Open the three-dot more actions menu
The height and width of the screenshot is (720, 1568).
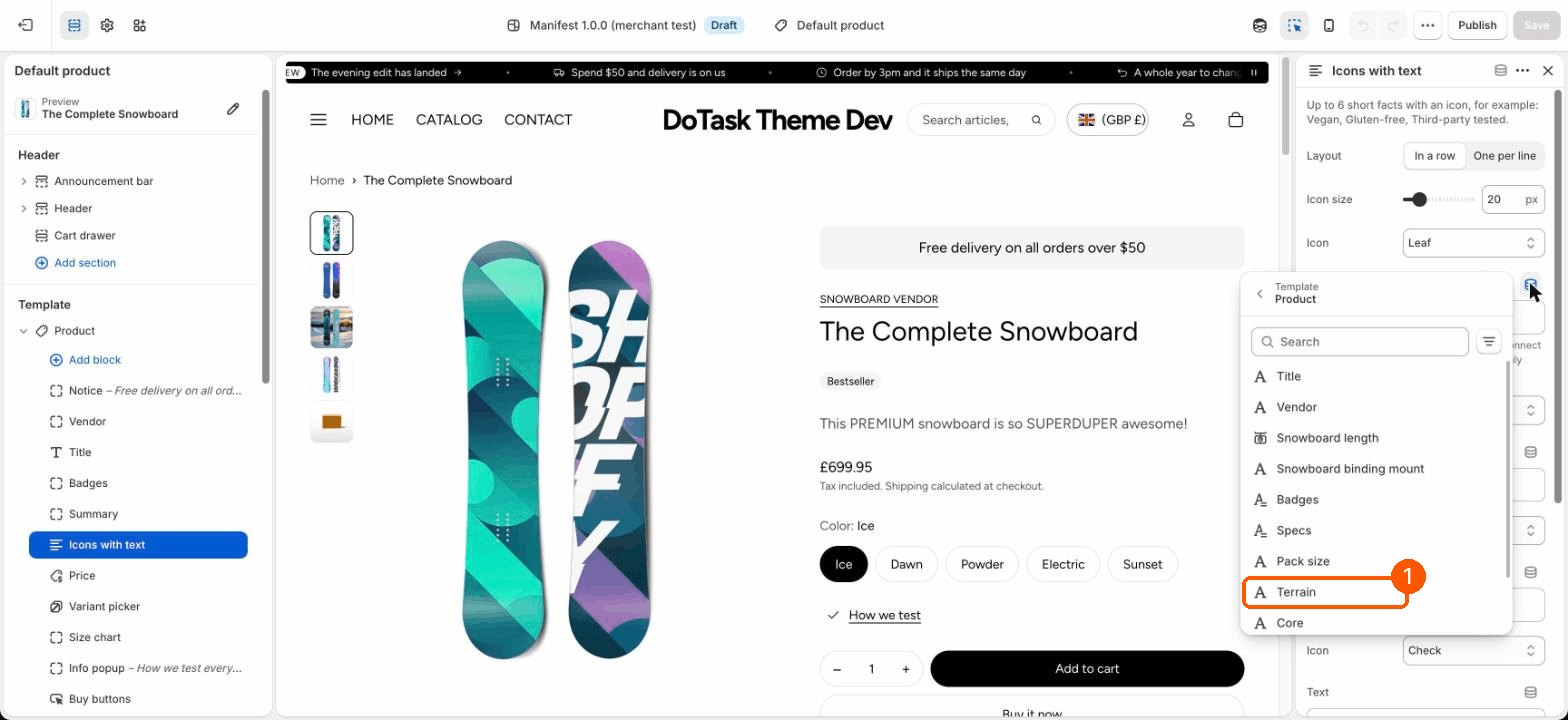[1428, 25]
